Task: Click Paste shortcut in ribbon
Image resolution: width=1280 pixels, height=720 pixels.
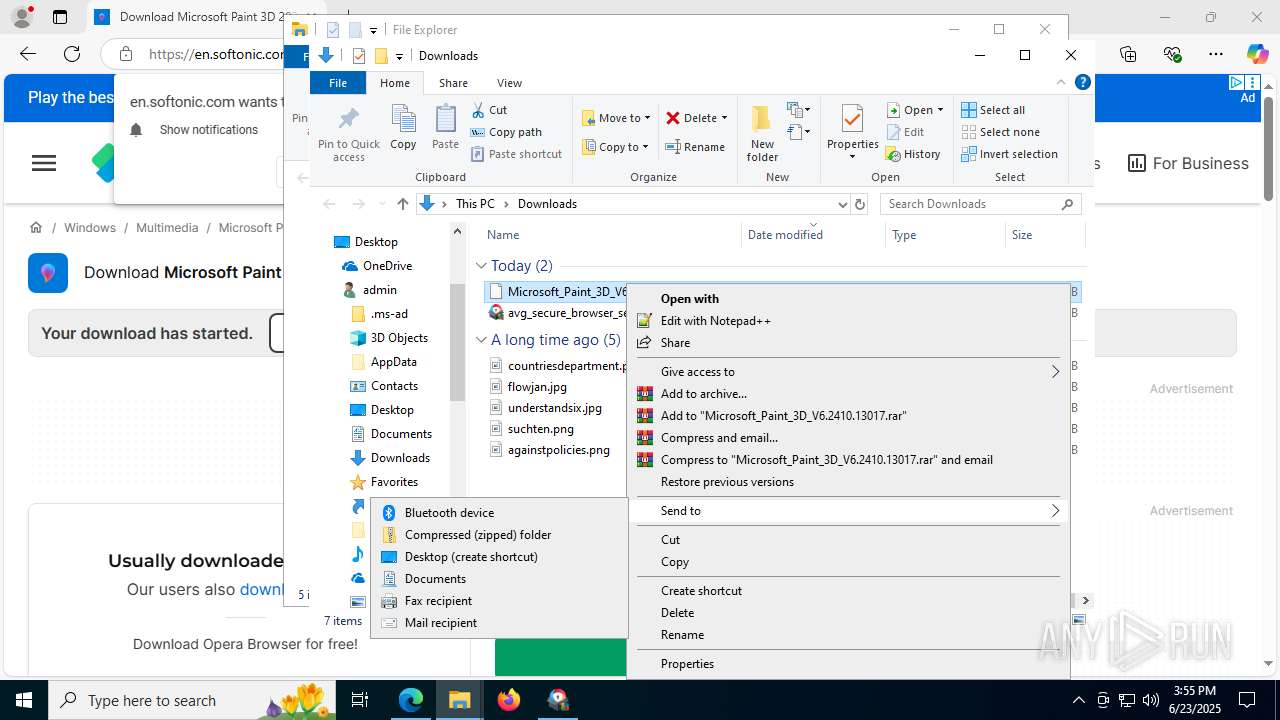Action: pyautogui.click(x=516, y=154)
